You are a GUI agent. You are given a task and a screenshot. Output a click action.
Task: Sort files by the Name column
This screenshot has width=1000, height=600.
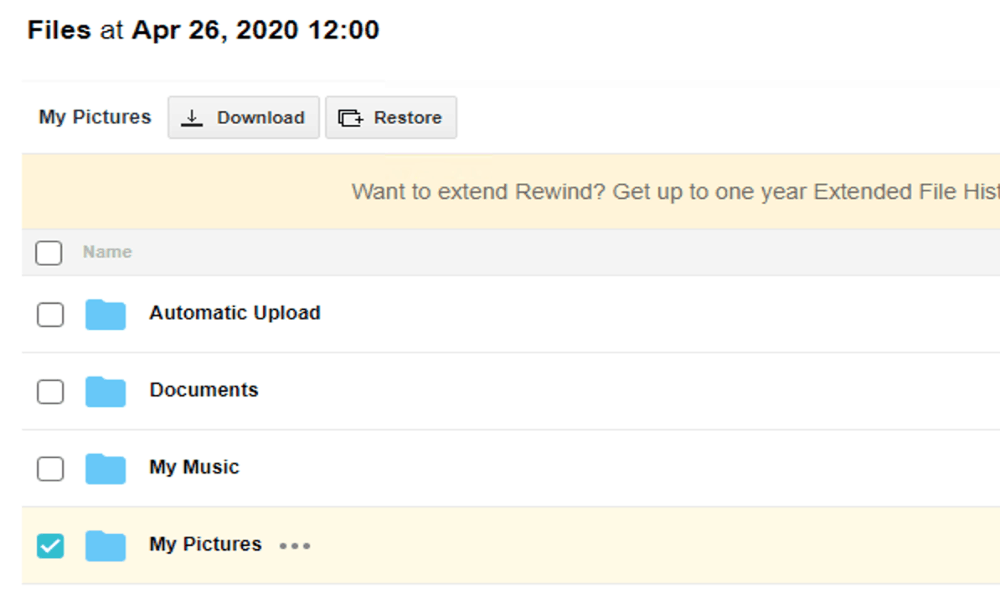point(107,252)
